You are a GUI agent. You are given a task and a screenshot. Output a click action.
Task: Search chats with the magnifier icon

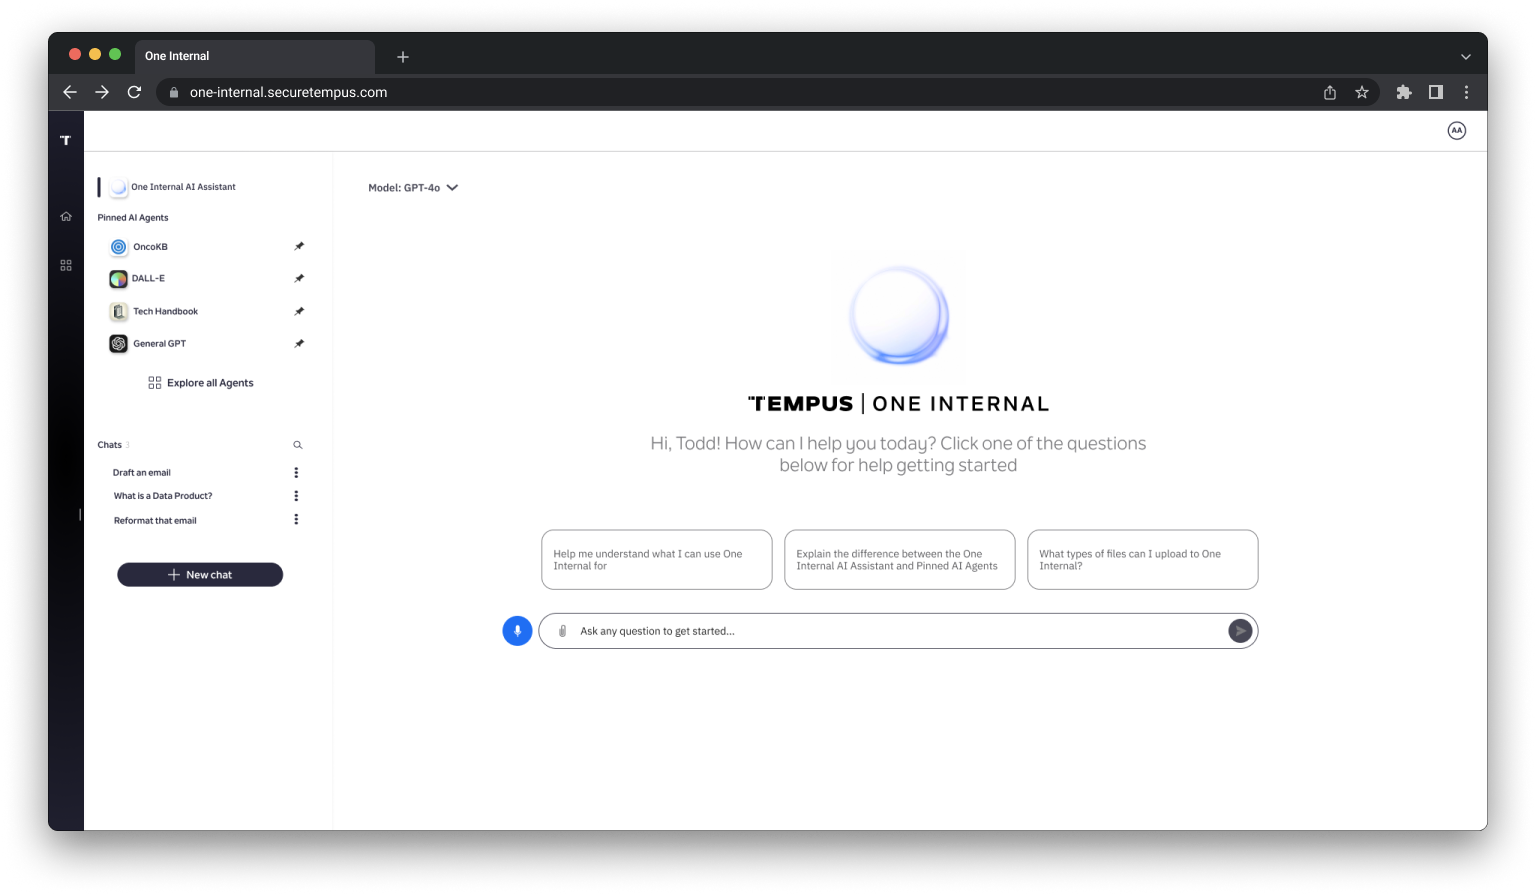click(297, 445)
